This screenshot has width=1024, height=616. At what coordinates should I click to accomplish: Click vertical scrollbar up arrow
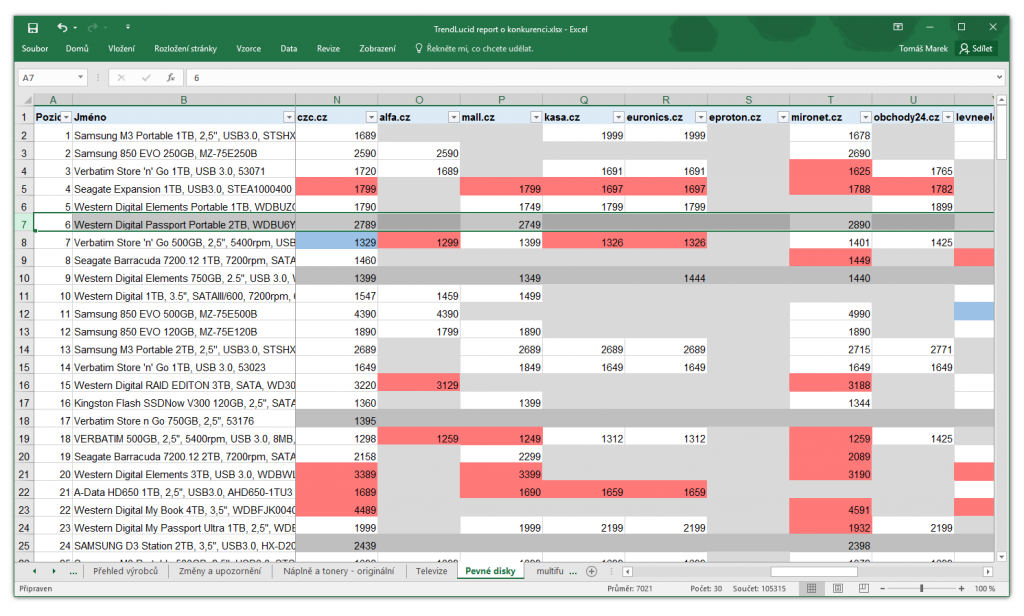click(x=1001, y=99)
